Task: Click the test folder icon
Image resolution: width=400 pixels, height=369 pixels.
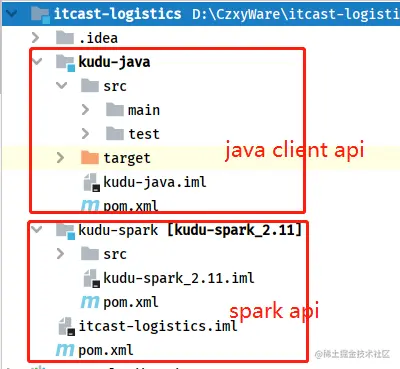Action: point(115,133)
